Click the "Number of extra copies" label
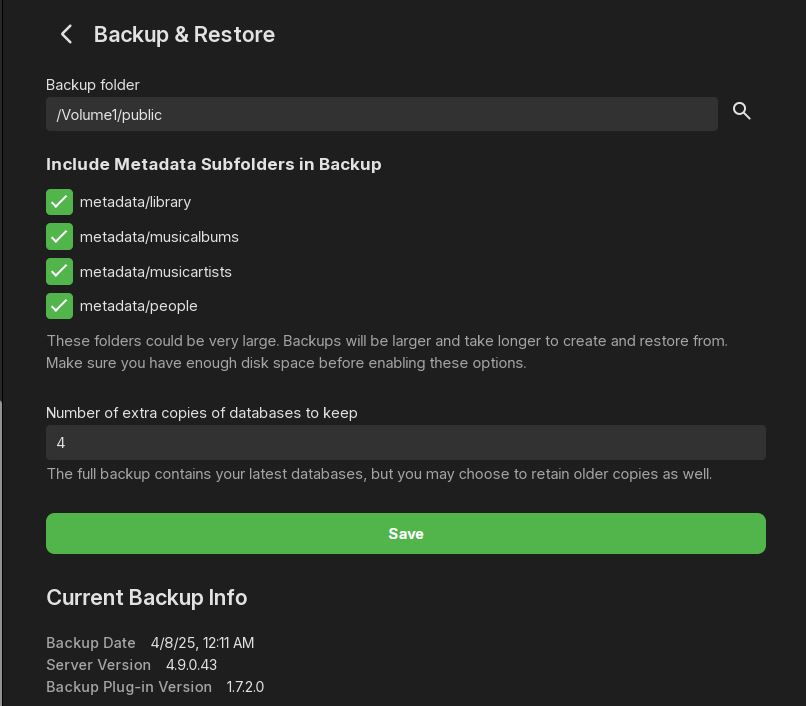Viewport: 806px width, 706px height. point(201,412)
